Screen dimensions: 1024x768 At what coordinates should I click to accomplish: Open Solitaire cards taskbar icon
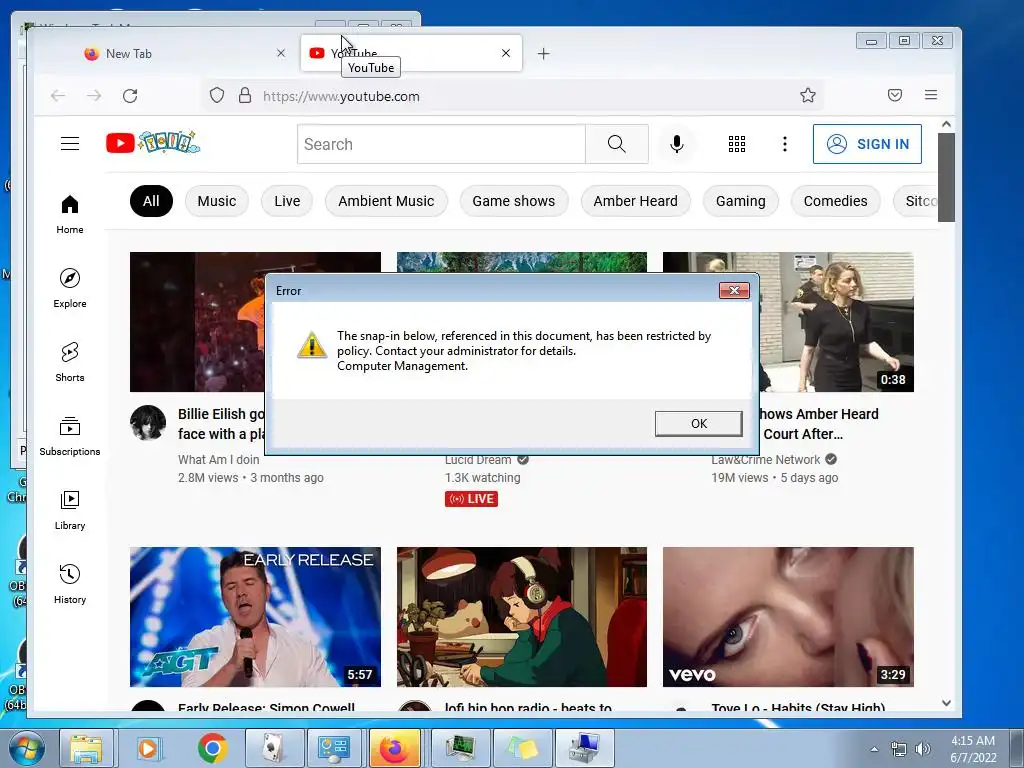coord(272,748)
